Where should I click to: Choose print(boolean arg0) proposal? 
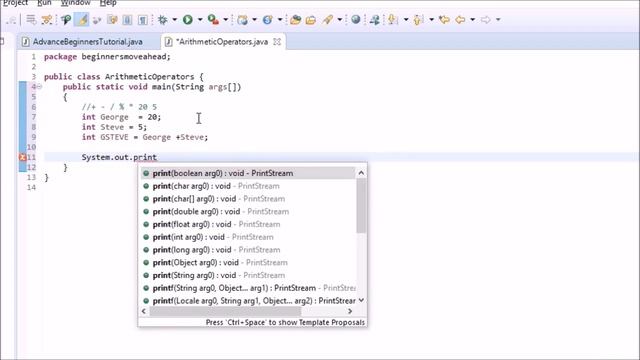(248, 173)
